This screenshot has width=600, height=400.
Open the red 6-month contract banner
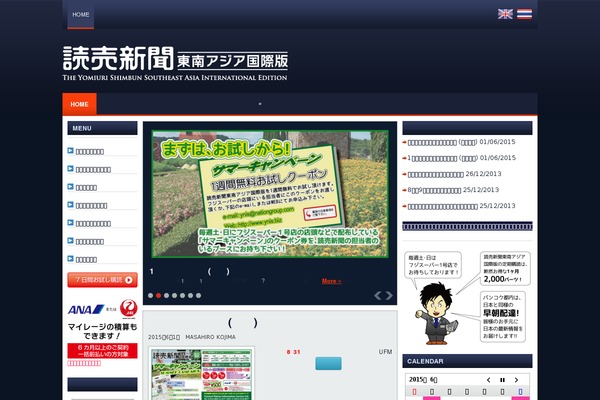point(102,351)
